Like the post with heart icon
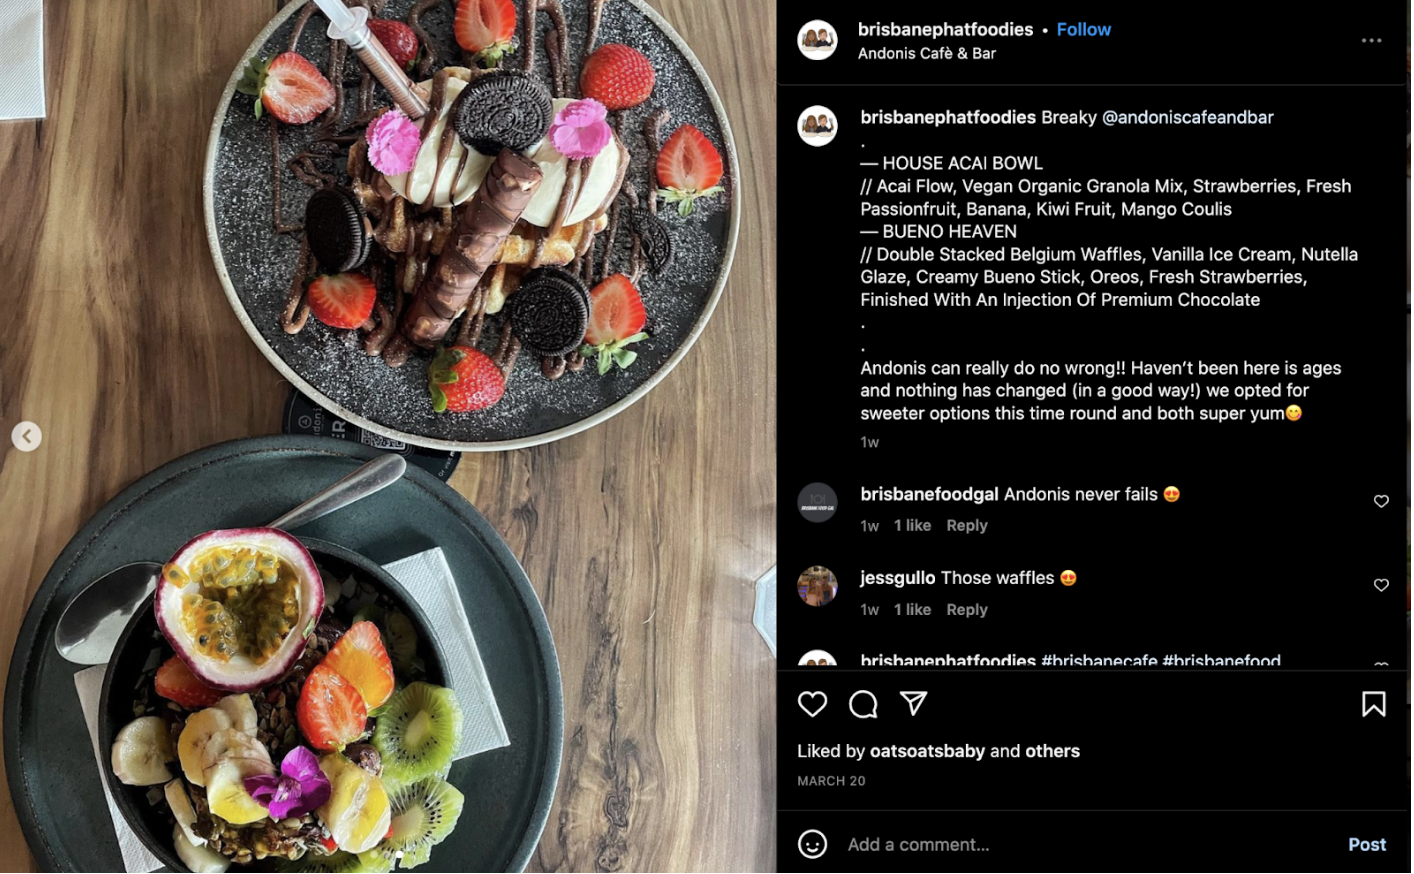1414x874 pixels. coord(813,704)
